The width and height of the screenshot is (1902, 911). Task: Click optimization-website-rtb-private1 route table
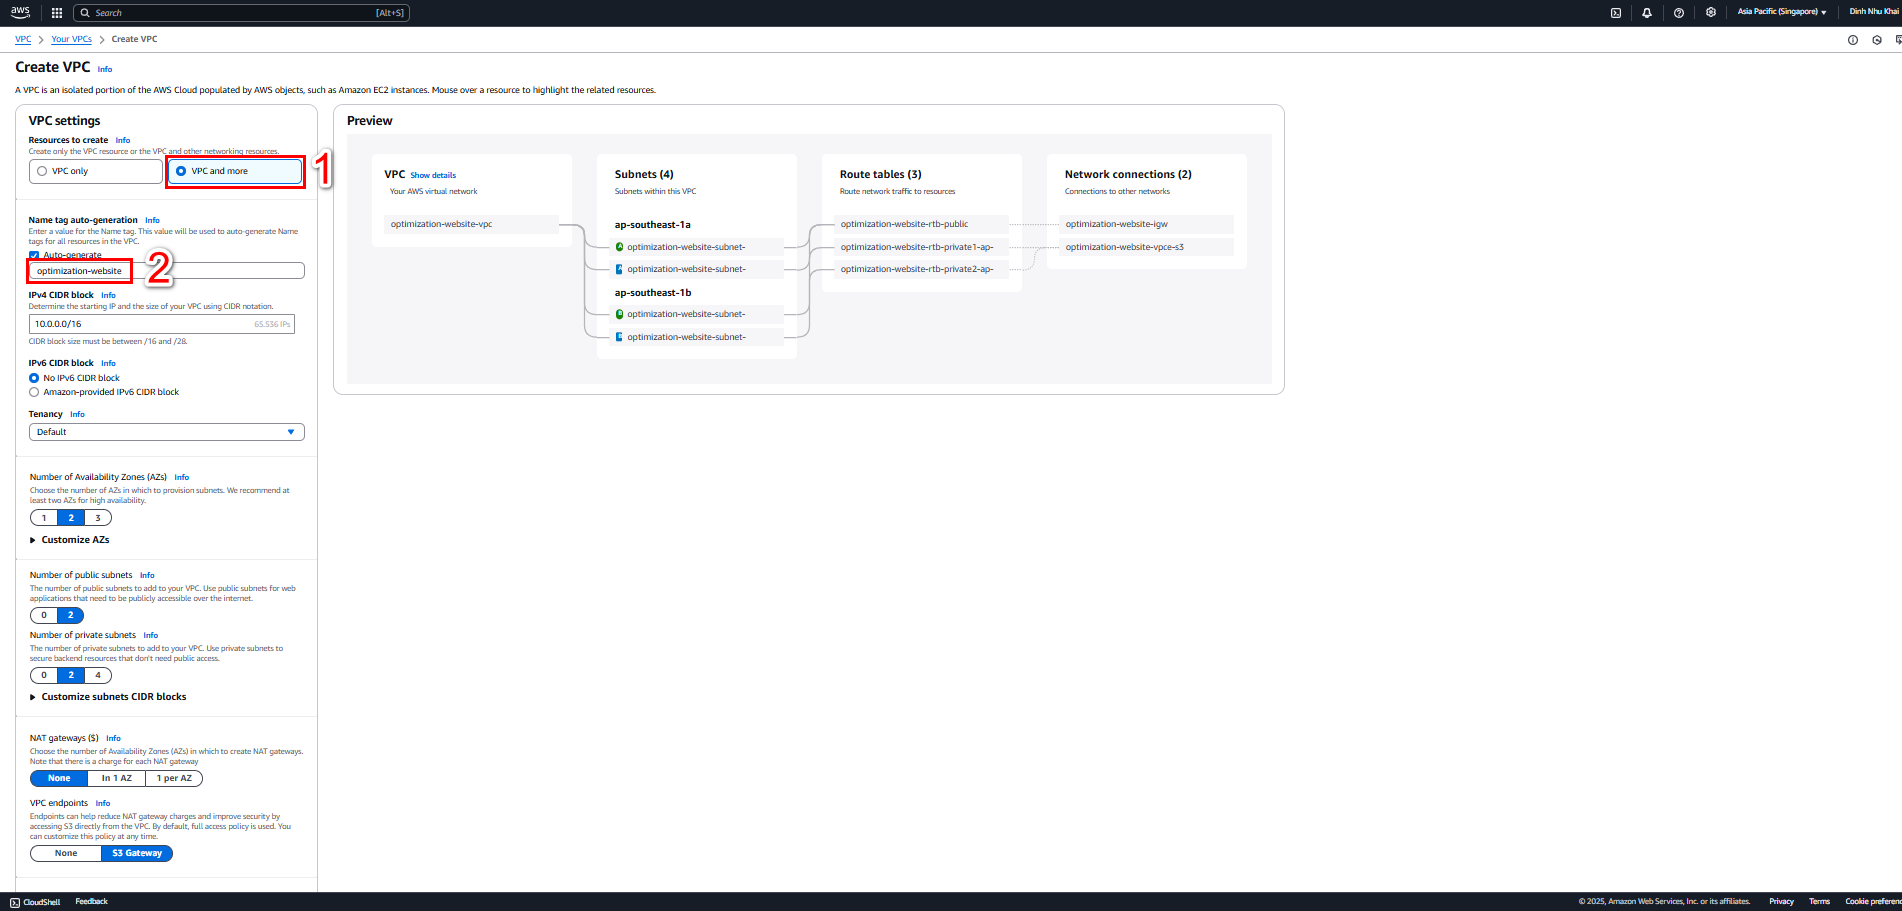pyautogui.click(x=921, y=247)
